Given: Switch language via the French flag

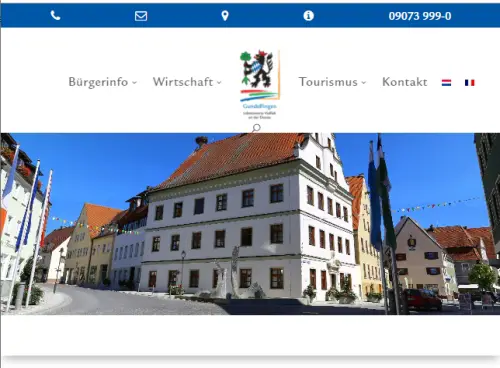Looking at the screenshot, I should (470, 82).
